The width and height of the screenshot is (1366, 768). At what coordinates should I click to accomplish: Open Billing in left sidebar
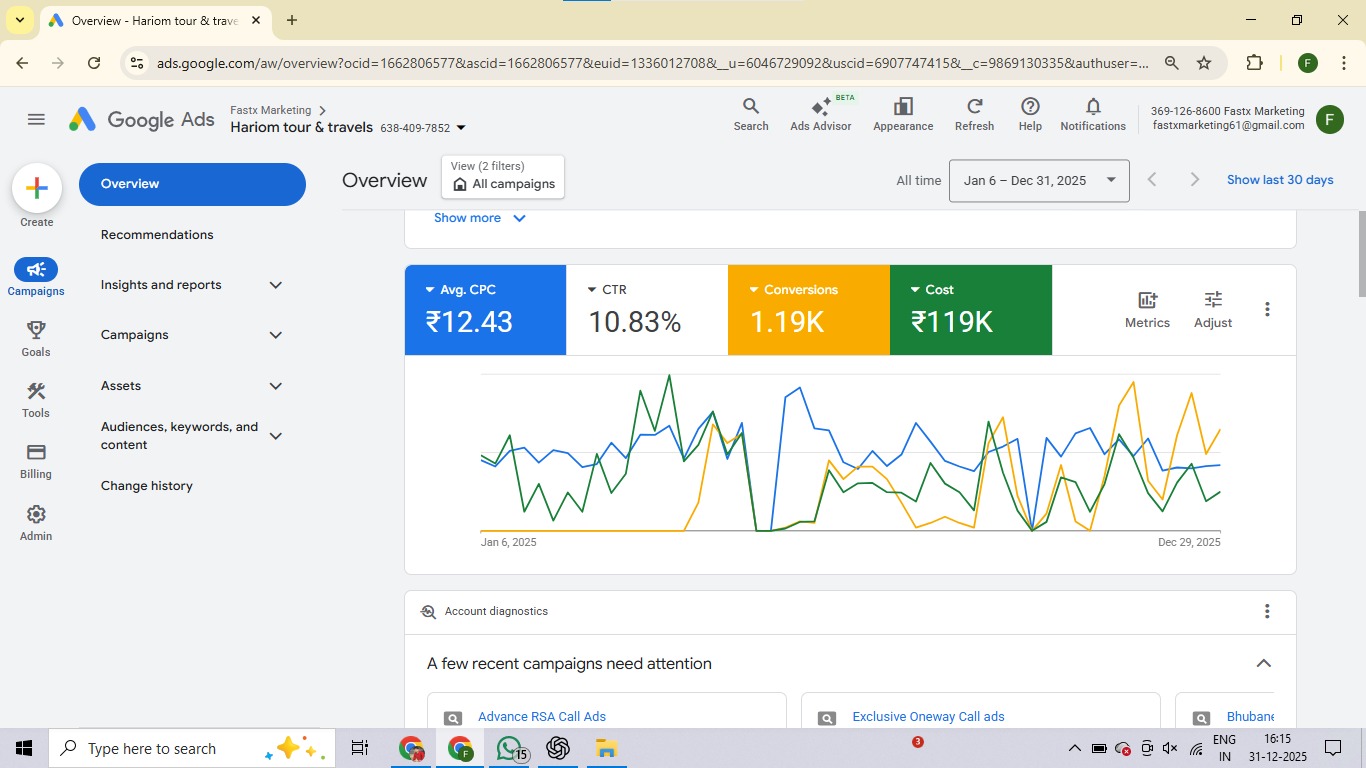point(36,453)
